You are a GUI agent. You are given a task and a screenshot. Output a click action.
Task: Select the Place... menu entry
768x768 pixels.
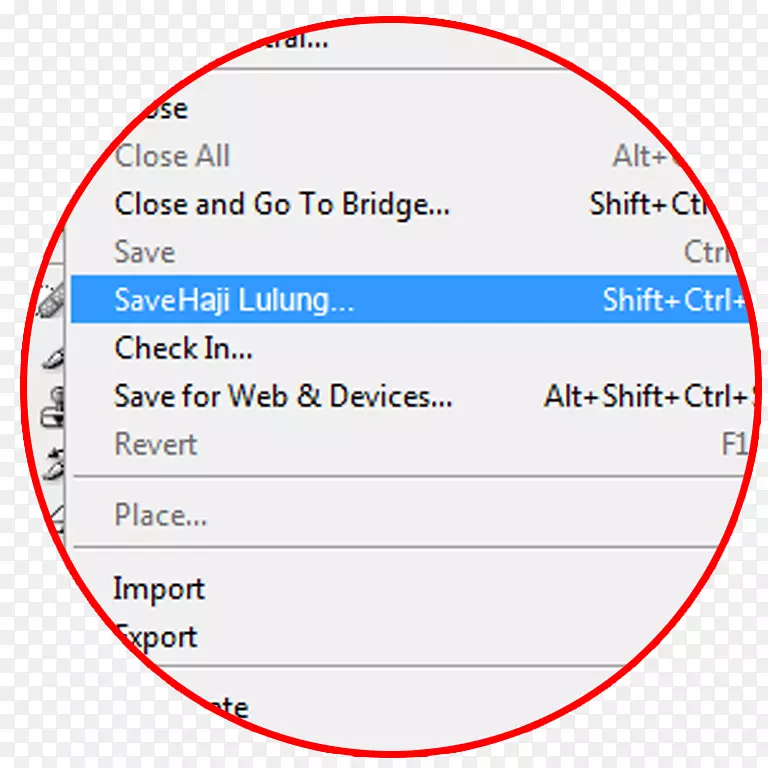click(x=161, y=515)
